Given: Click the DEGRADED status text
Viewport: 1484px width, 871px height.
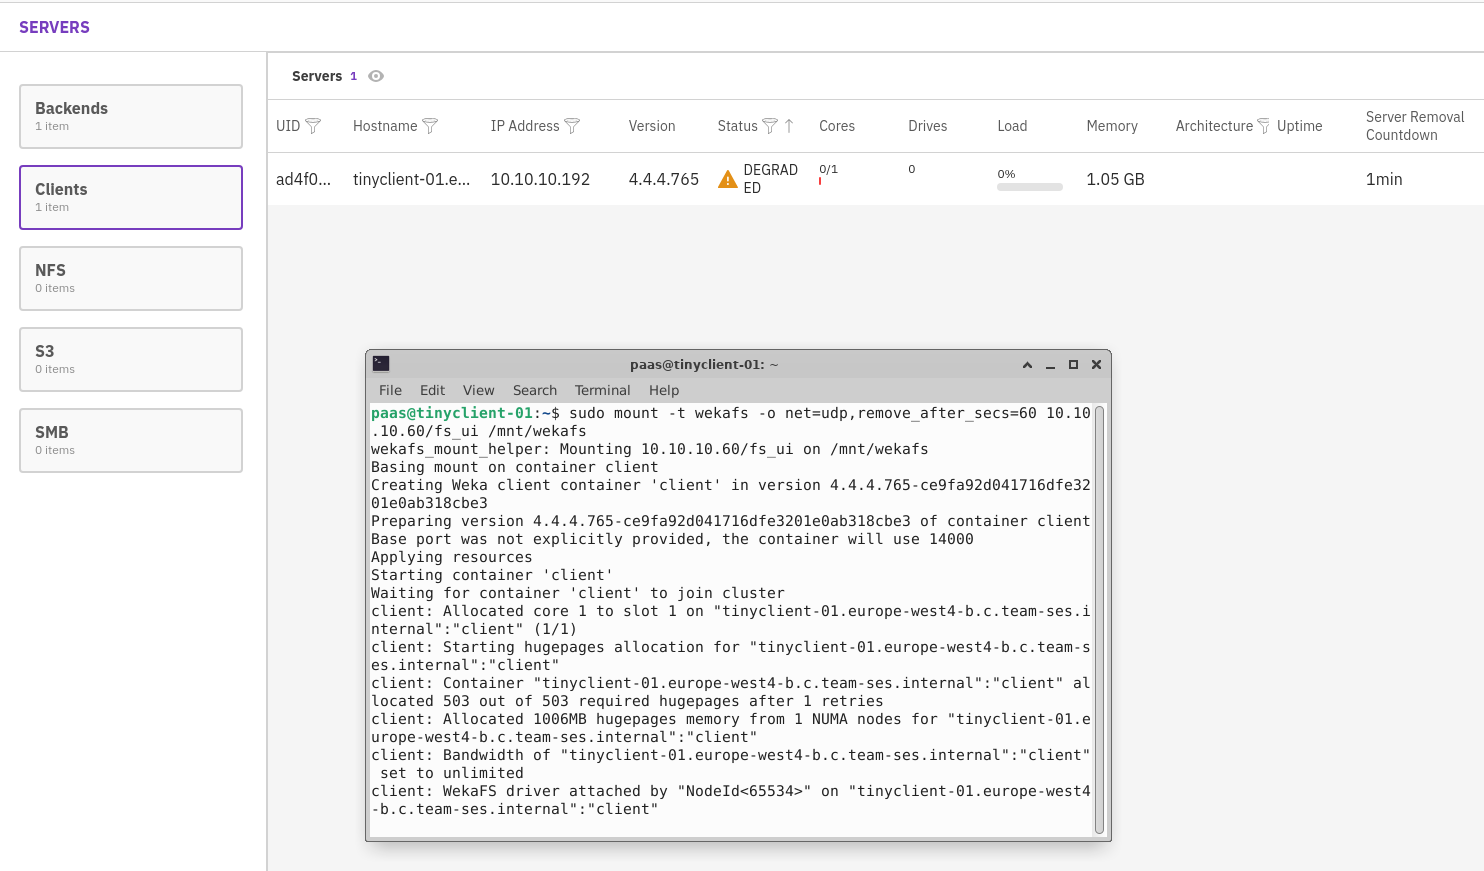Looking at the screenshot, I should pos(770,179).
